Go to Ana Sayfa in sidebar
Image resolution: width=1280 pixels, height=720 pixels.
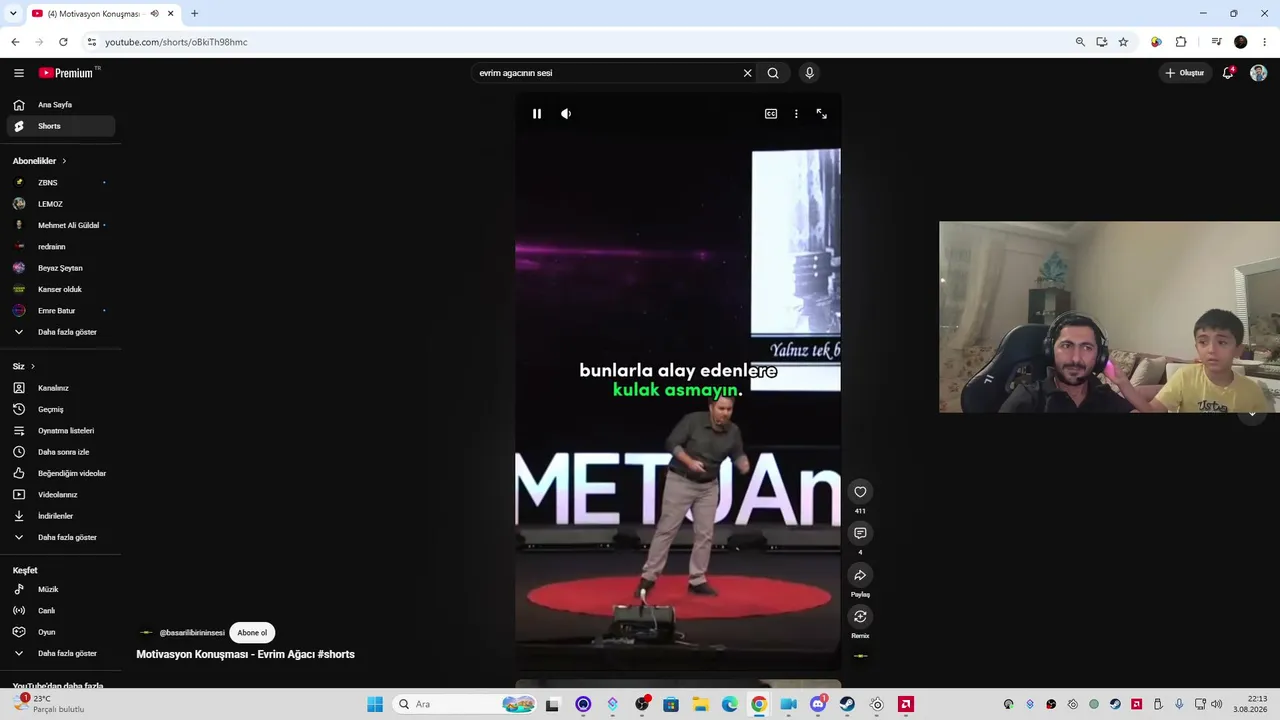pos(61,105)
